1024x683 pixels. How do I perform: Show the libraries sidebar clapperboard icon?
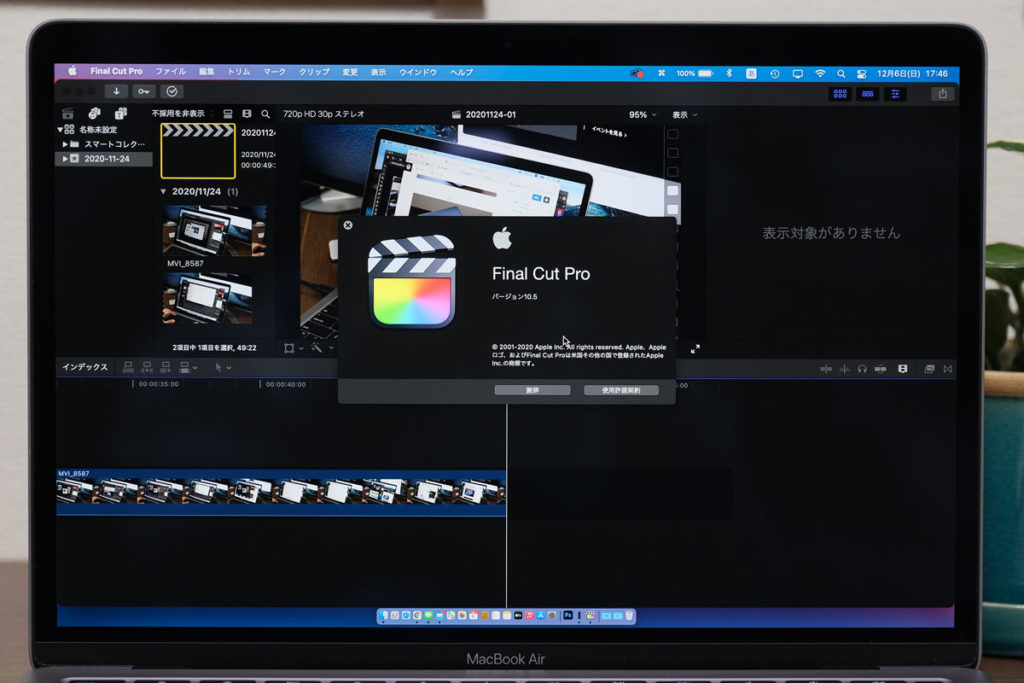pos(68,114)
